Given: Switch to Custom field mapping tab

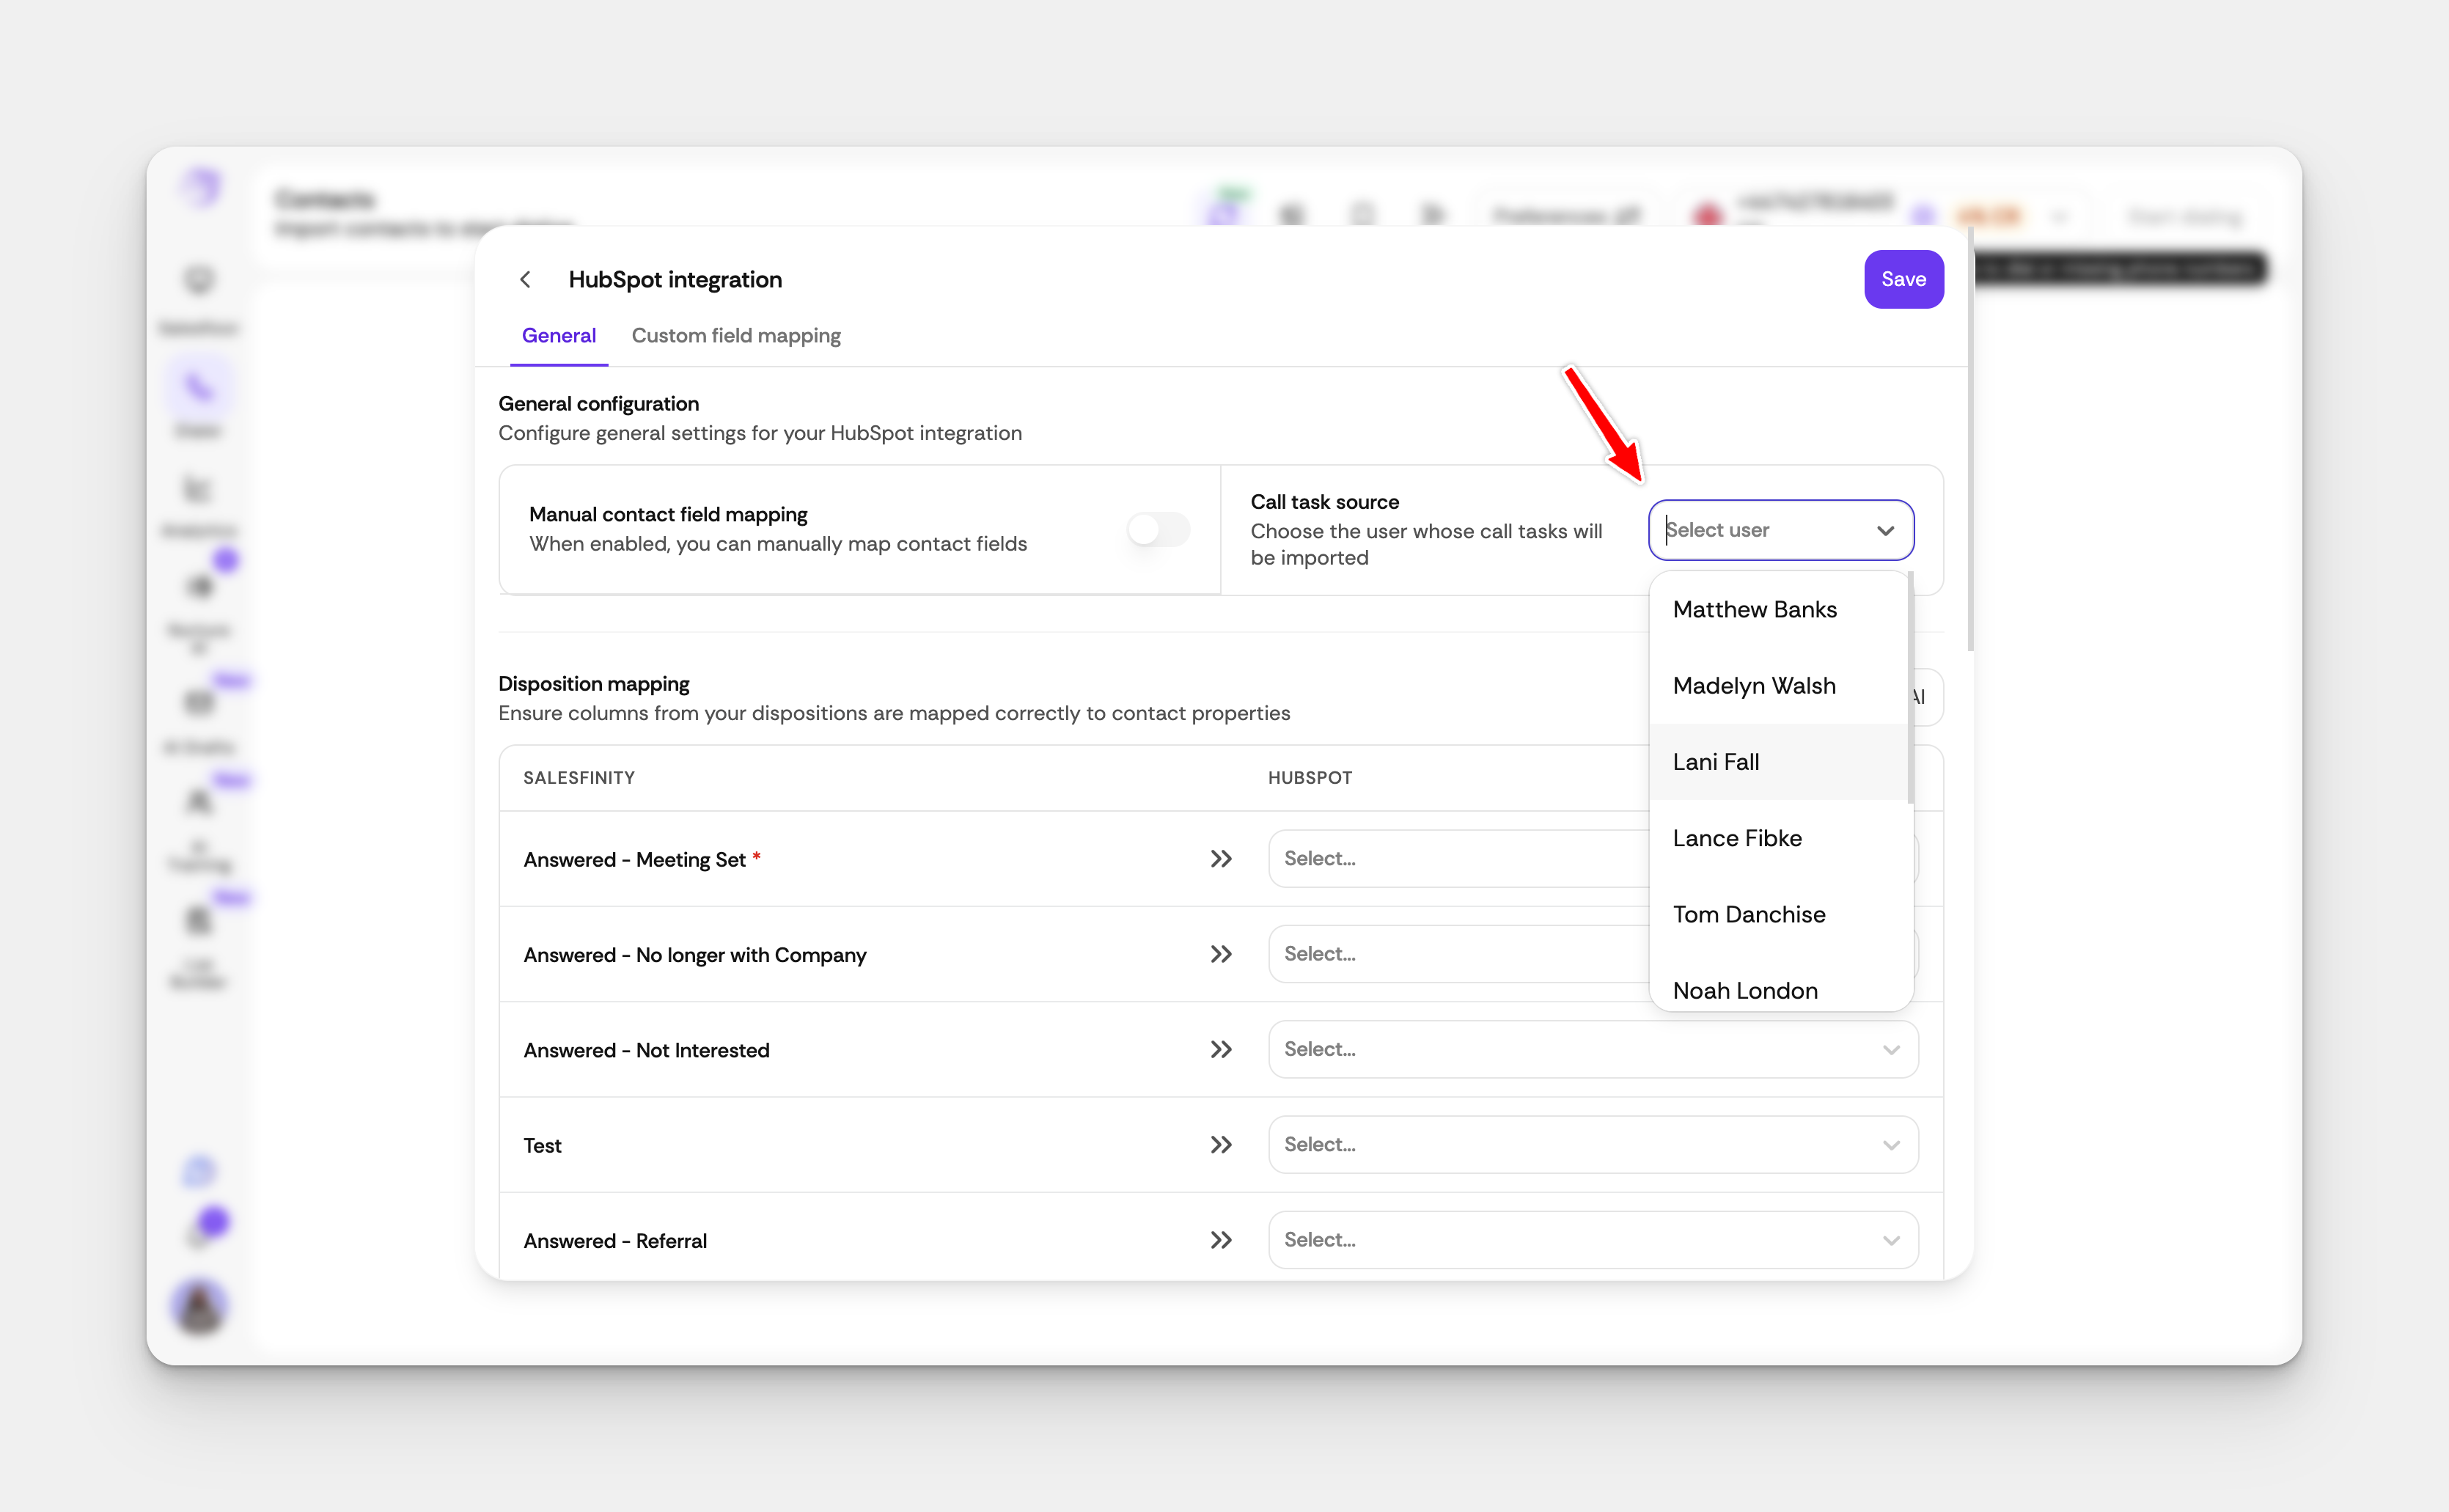Looking at the screenshot, I should [736, 336].
